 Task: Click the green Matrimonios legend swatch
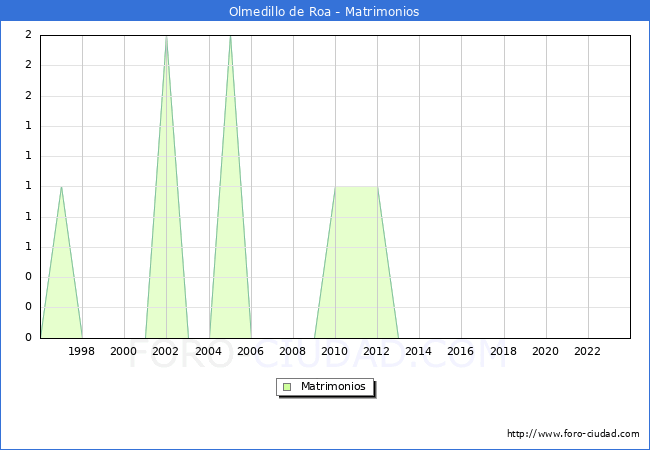287,387
